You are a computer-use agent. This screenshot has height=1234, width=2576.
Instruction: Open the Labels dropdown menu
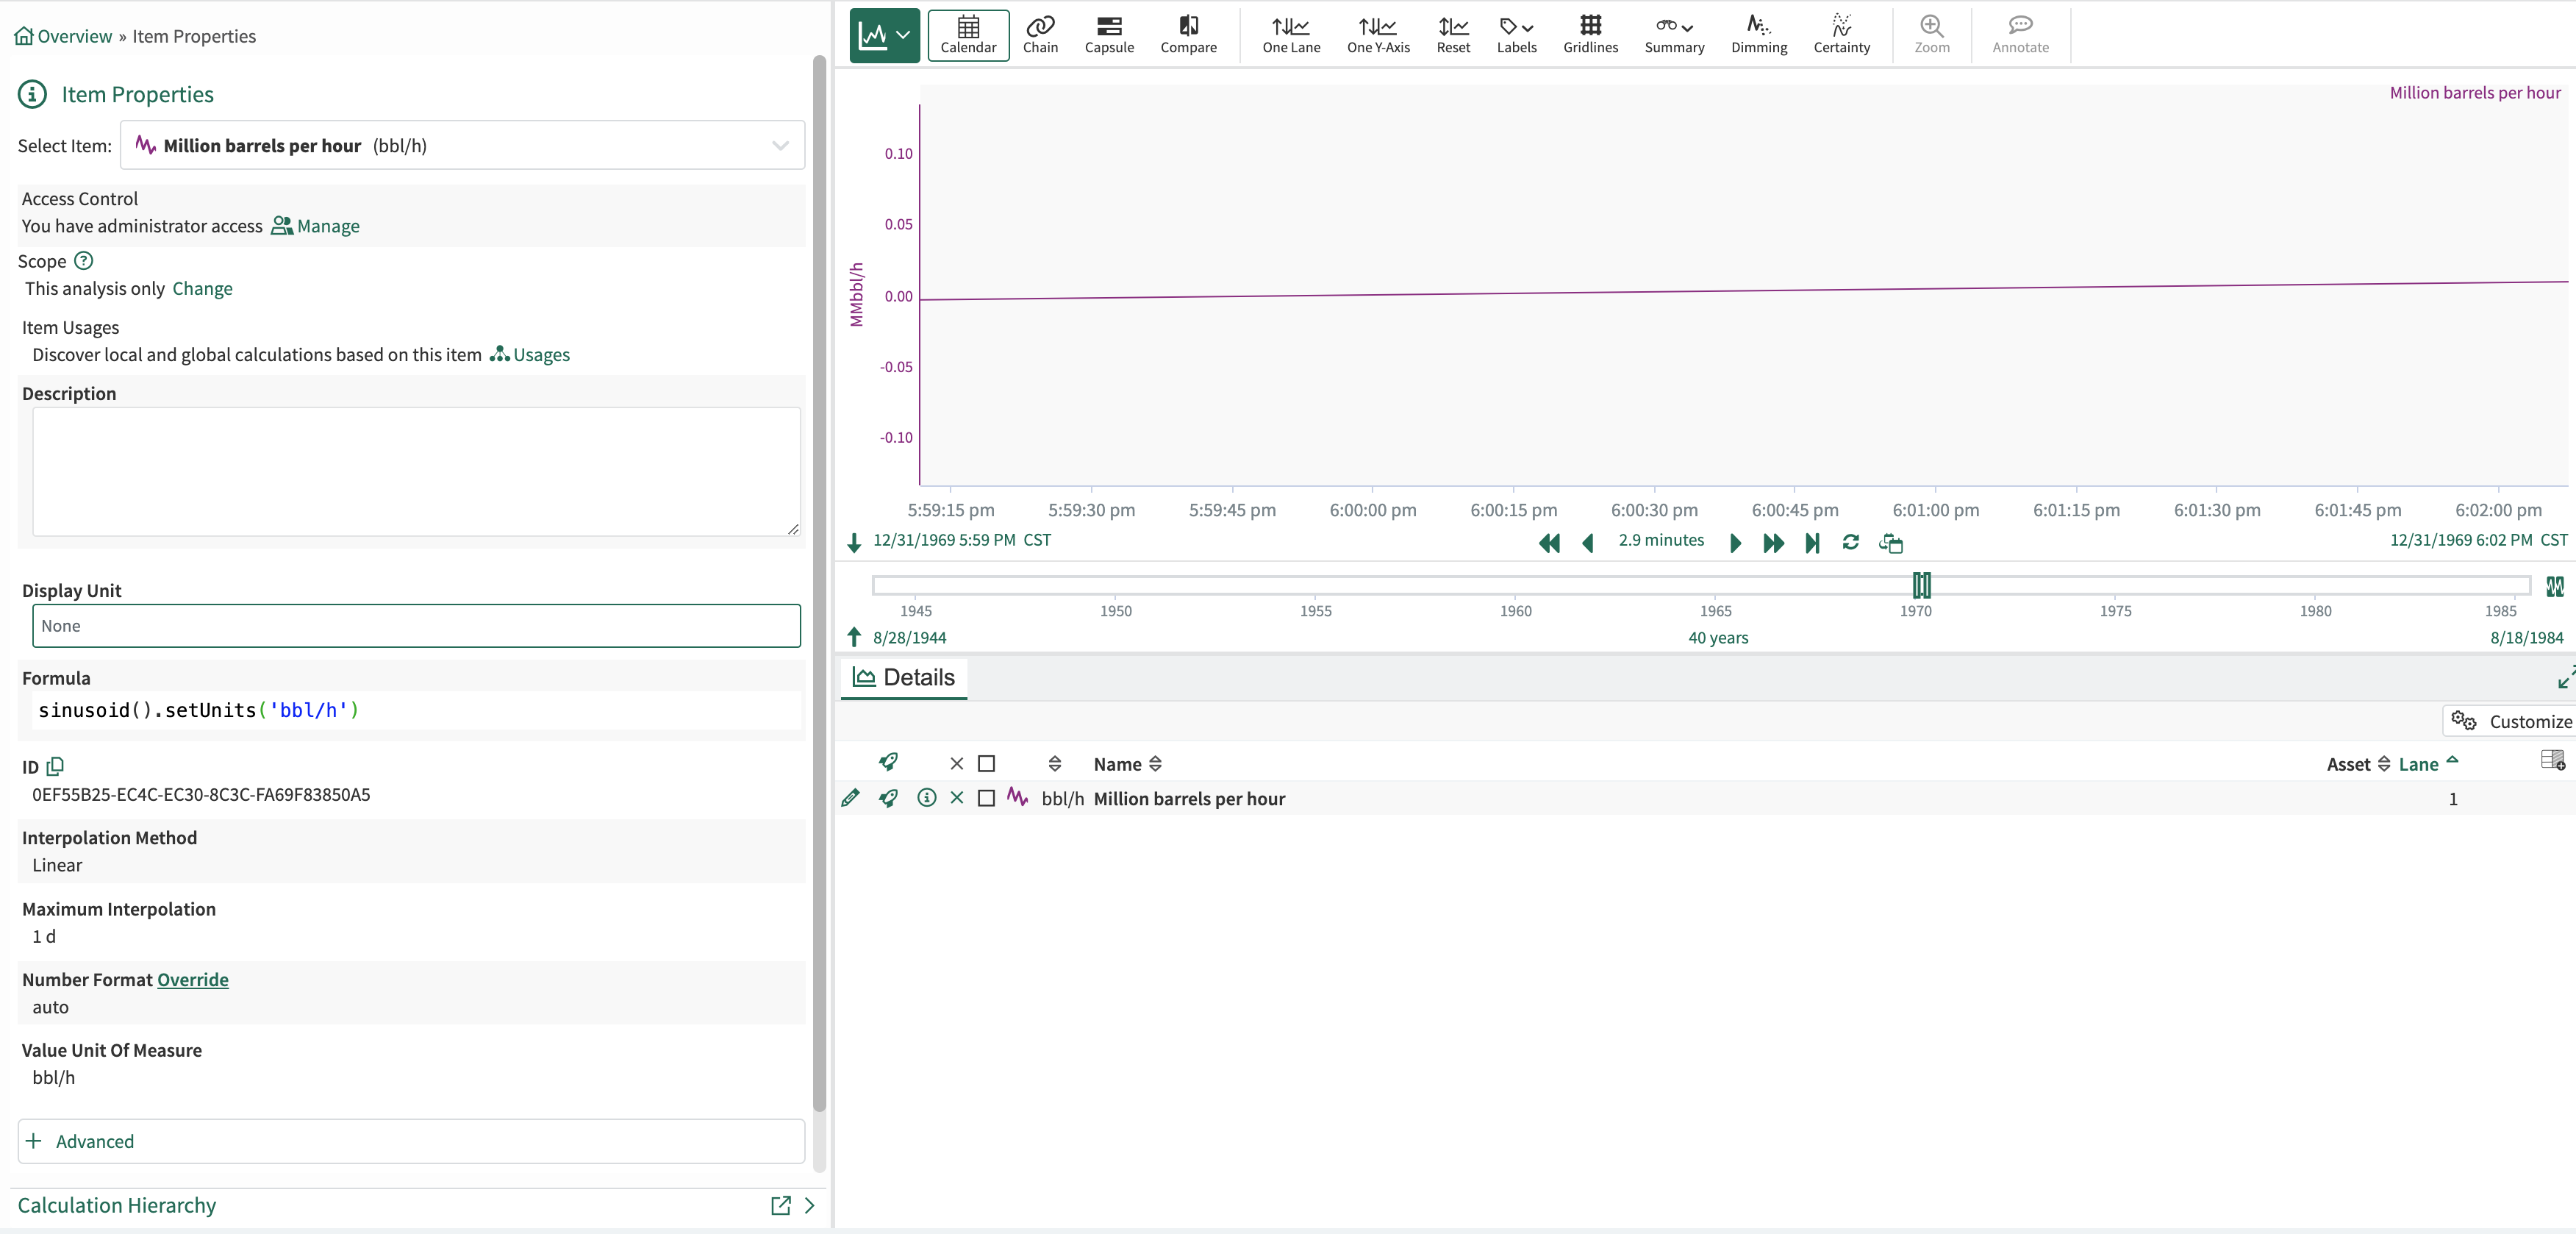tap(1516, 34)
